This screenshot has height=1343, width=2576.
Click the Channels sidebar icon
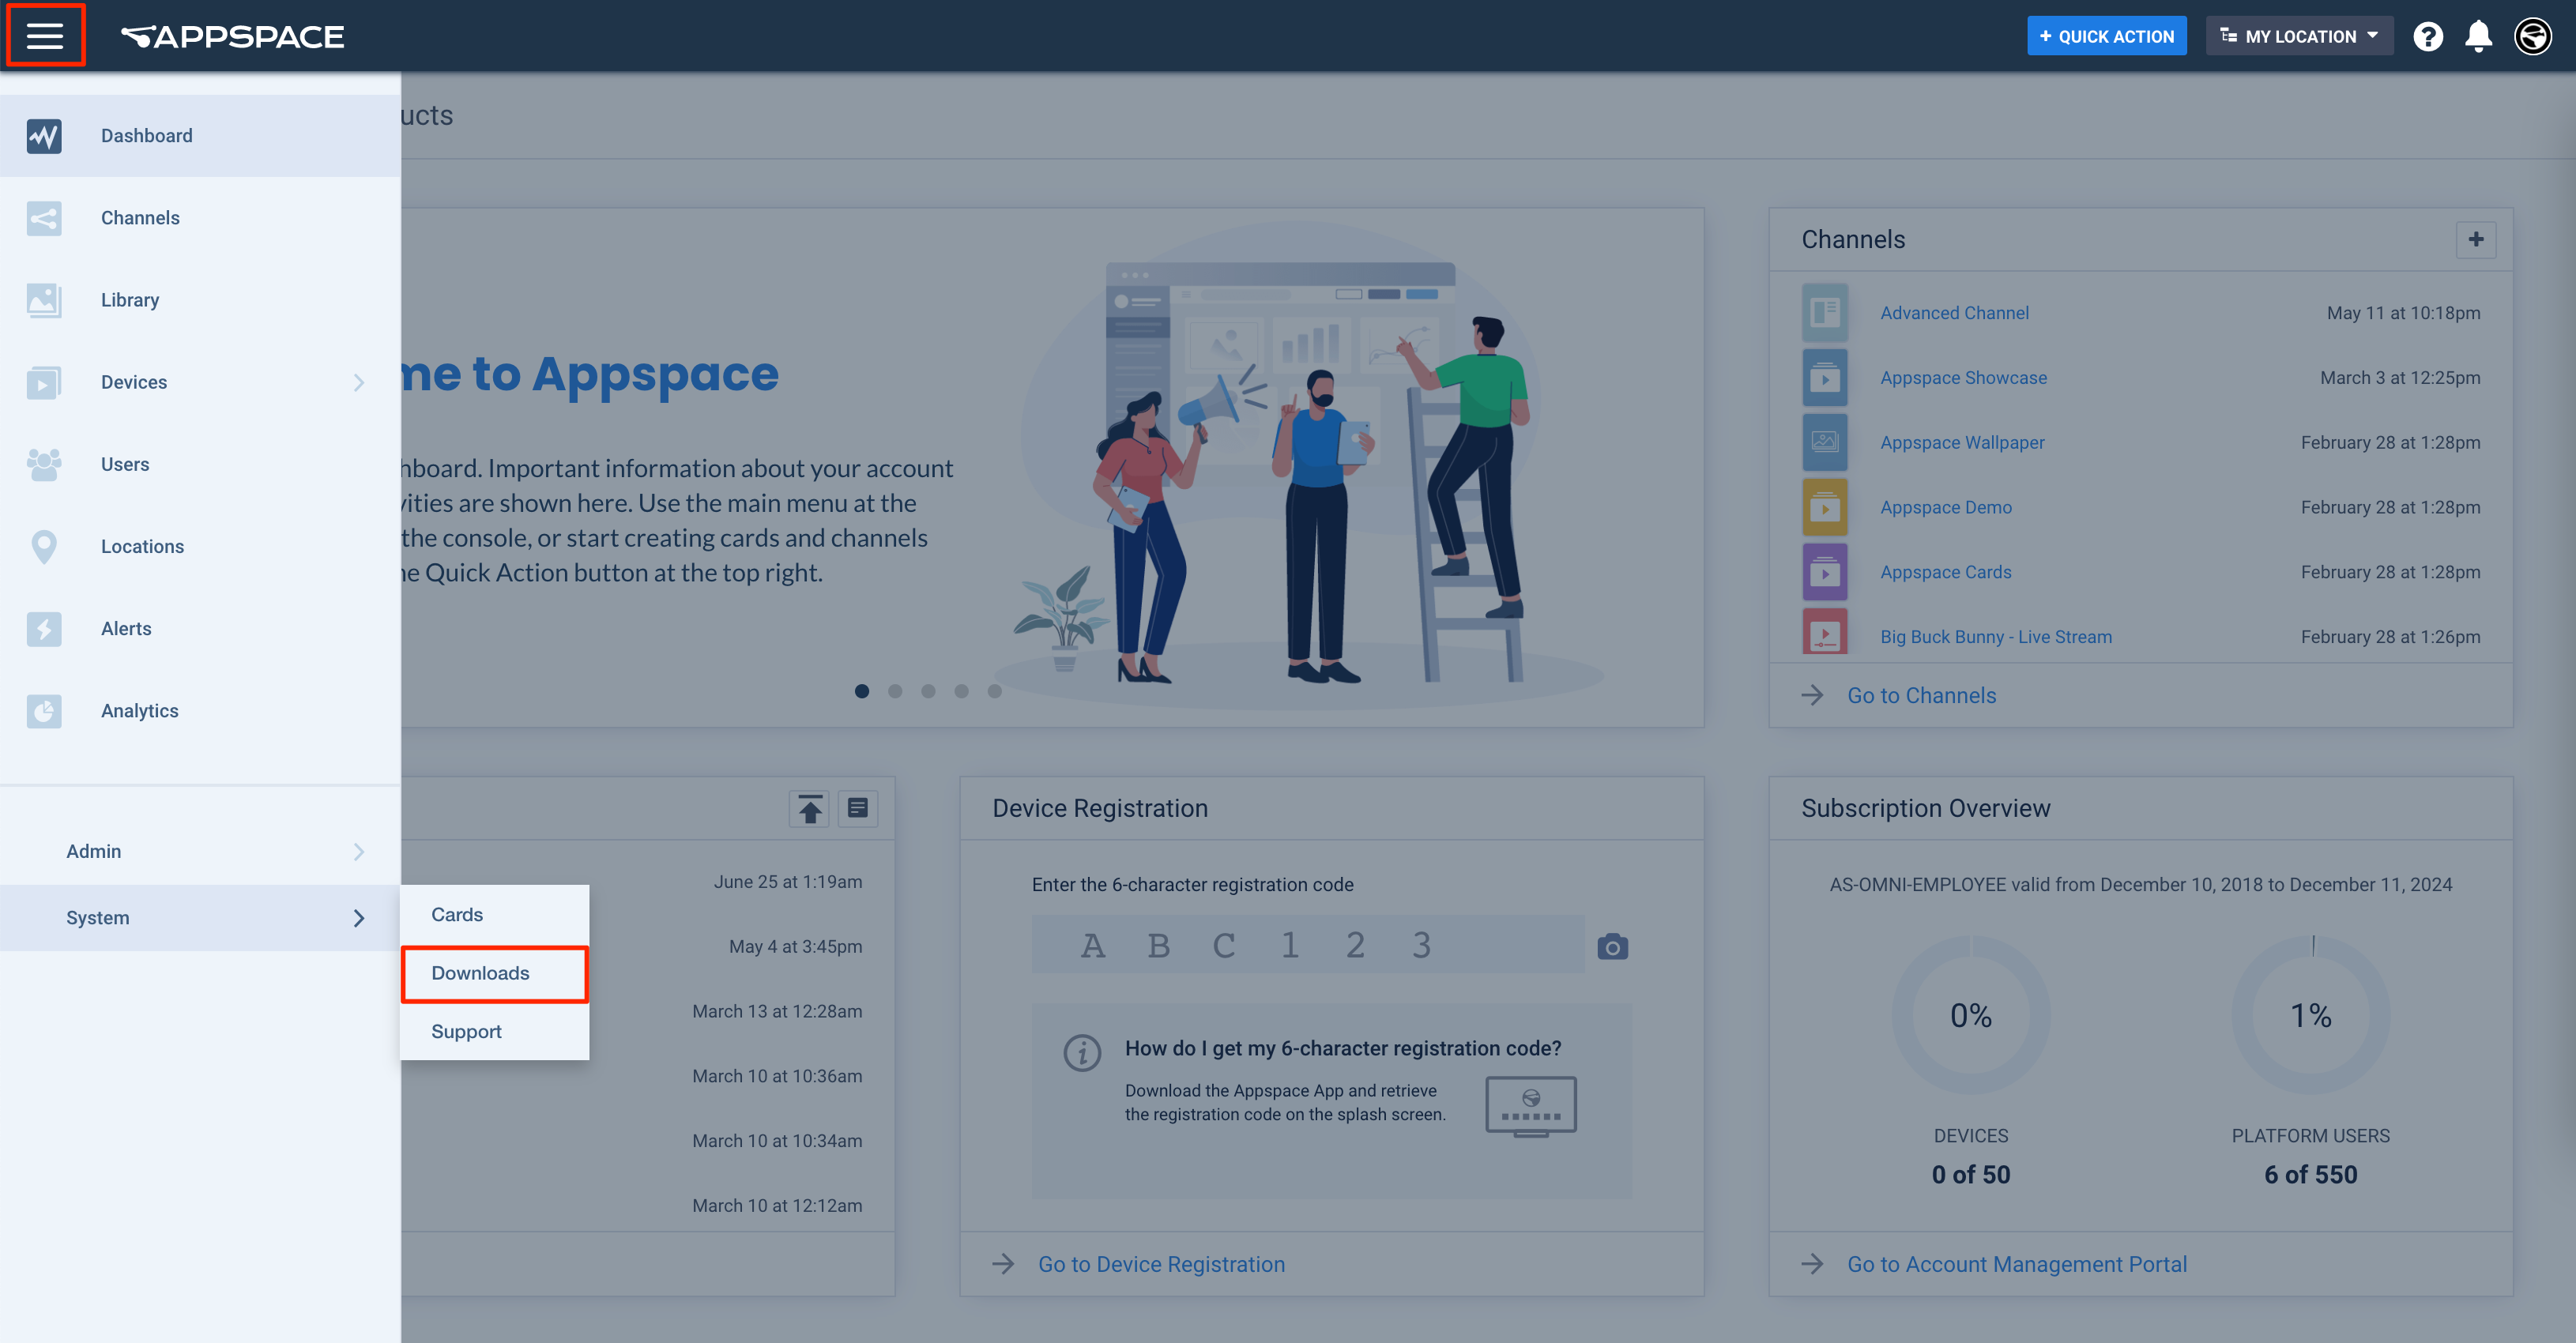tap(44, 218)
